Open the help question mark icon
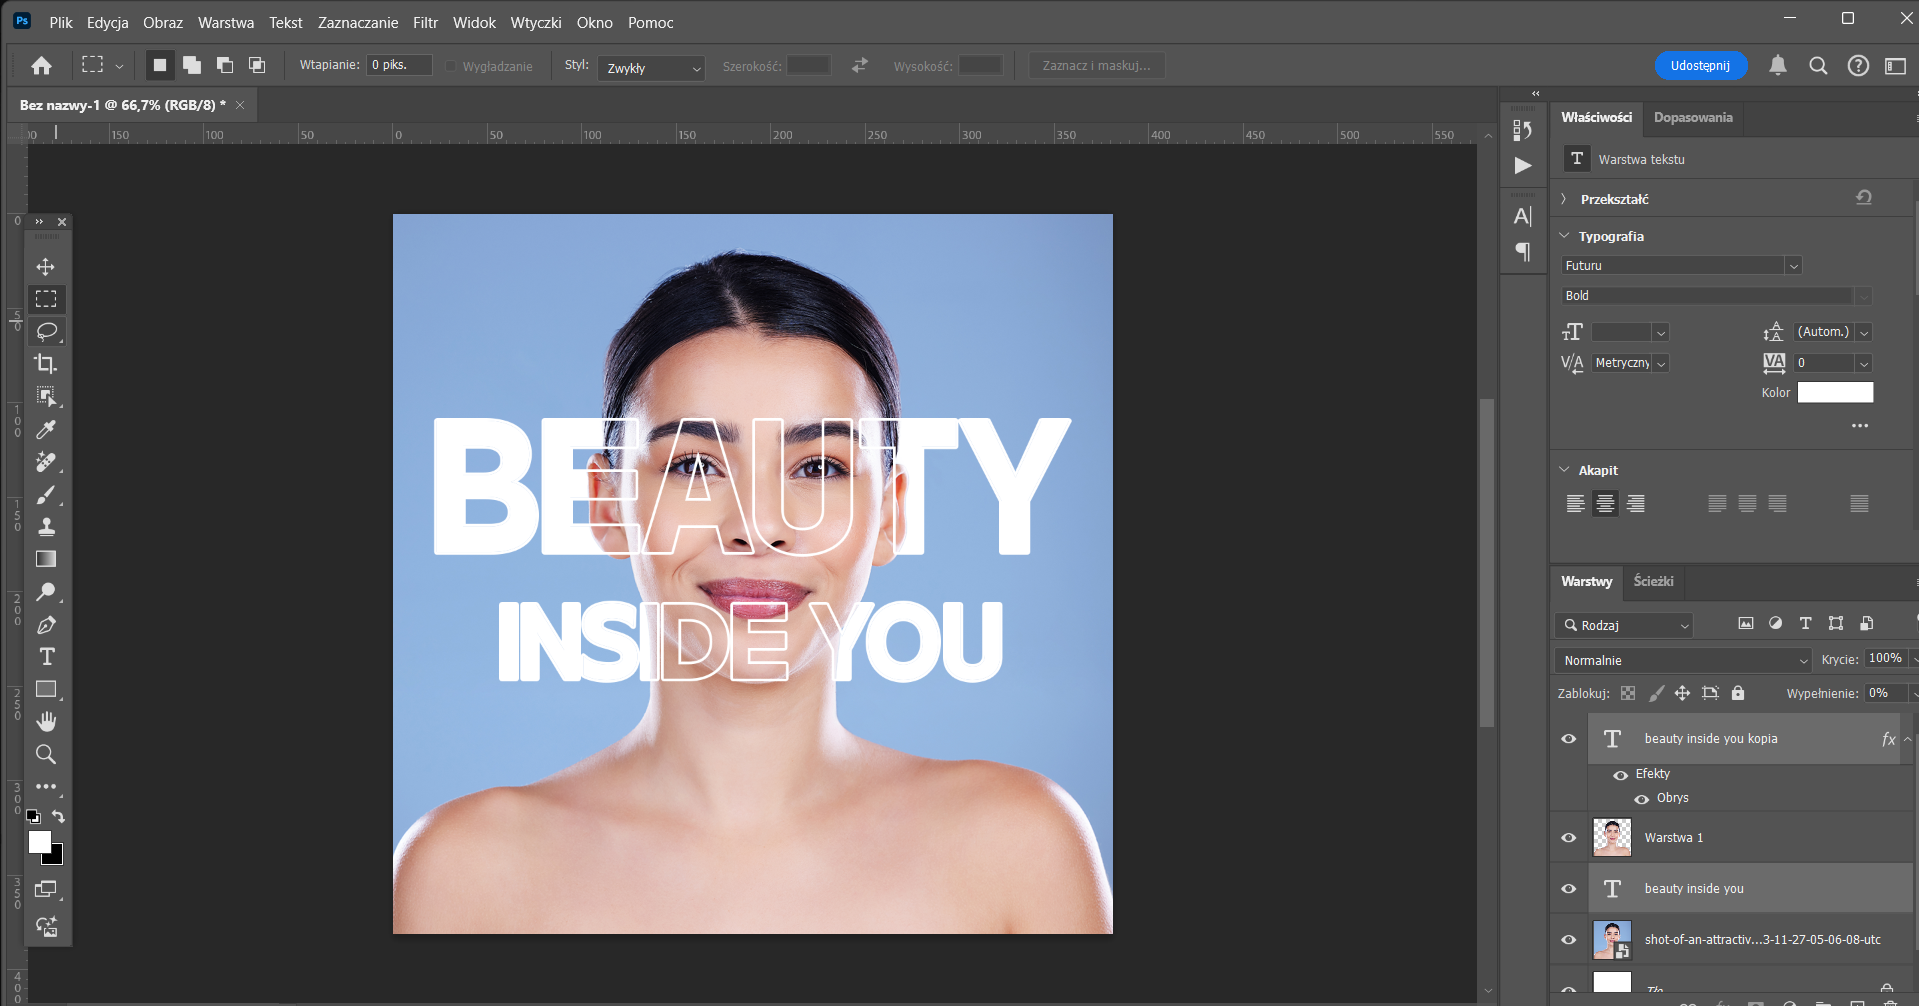 coord(1858,66)
